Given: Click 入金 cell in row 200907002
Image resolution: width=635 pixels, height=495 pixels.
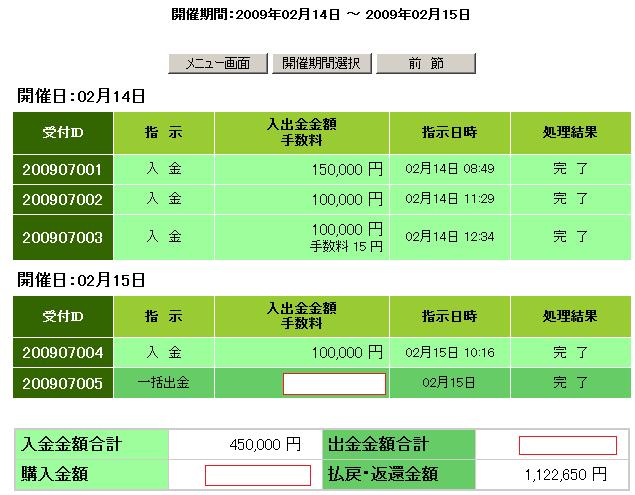Looking at the screenshot, I should coord(164,199).
